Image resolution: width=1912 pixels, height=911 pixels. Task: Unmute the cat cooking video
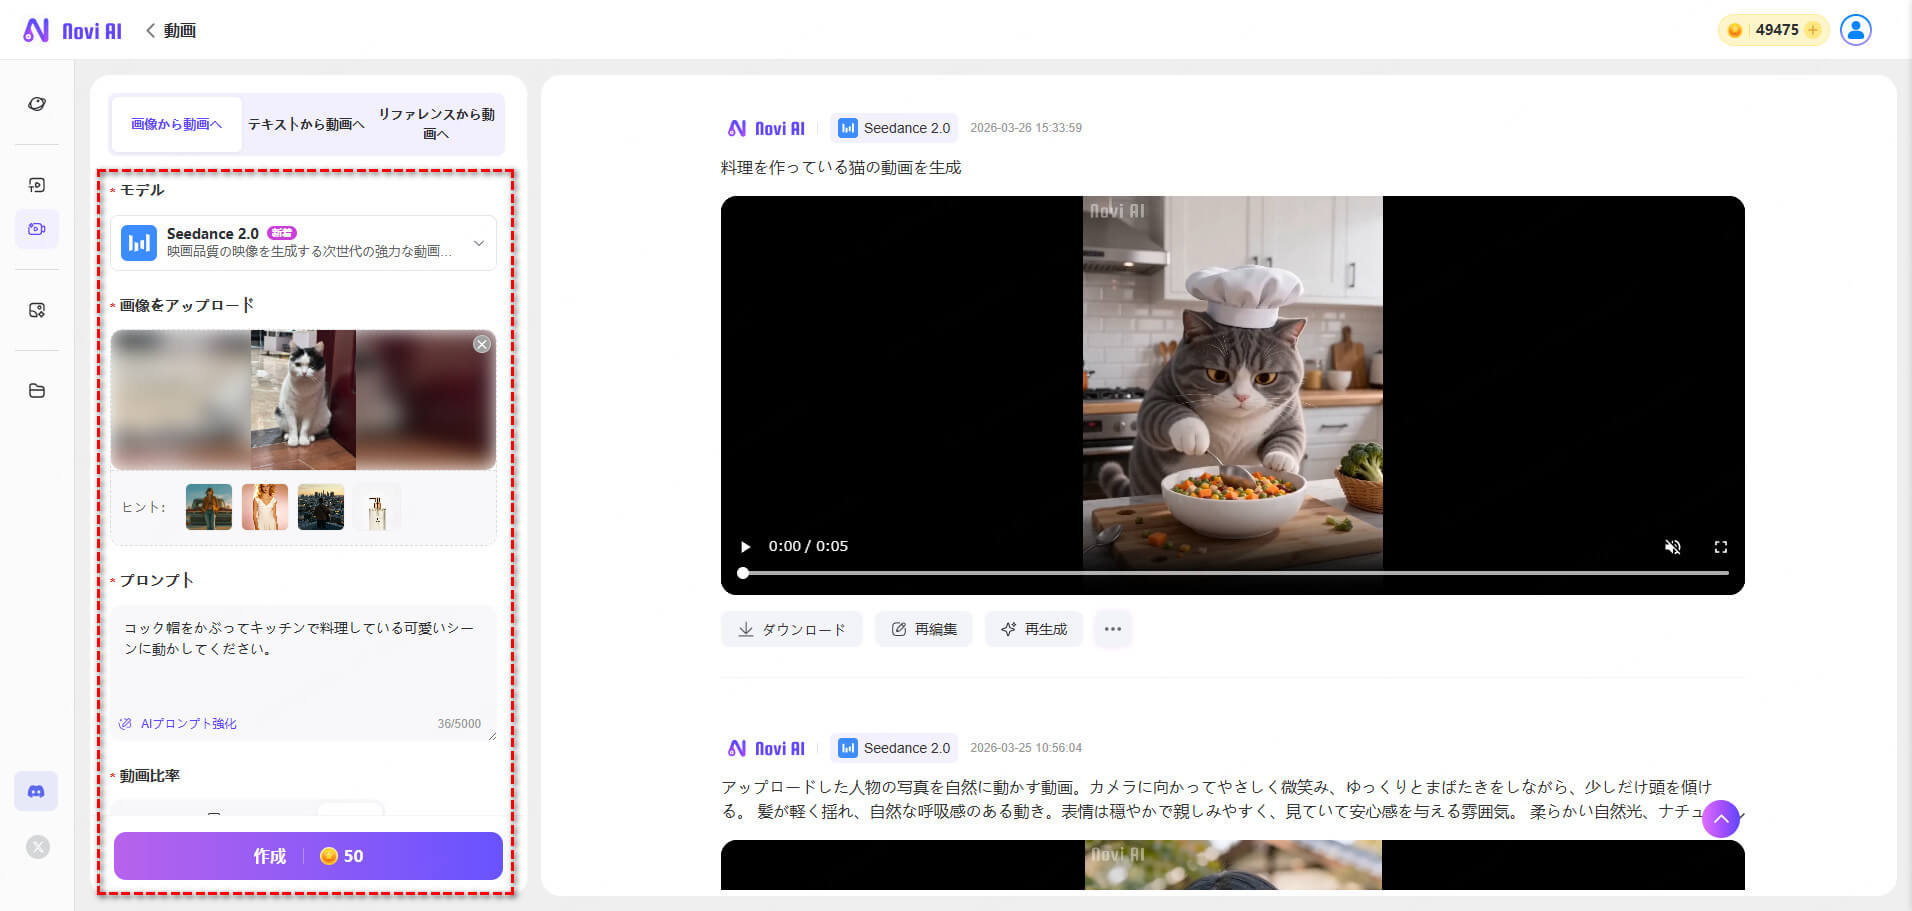point(1672,547)
